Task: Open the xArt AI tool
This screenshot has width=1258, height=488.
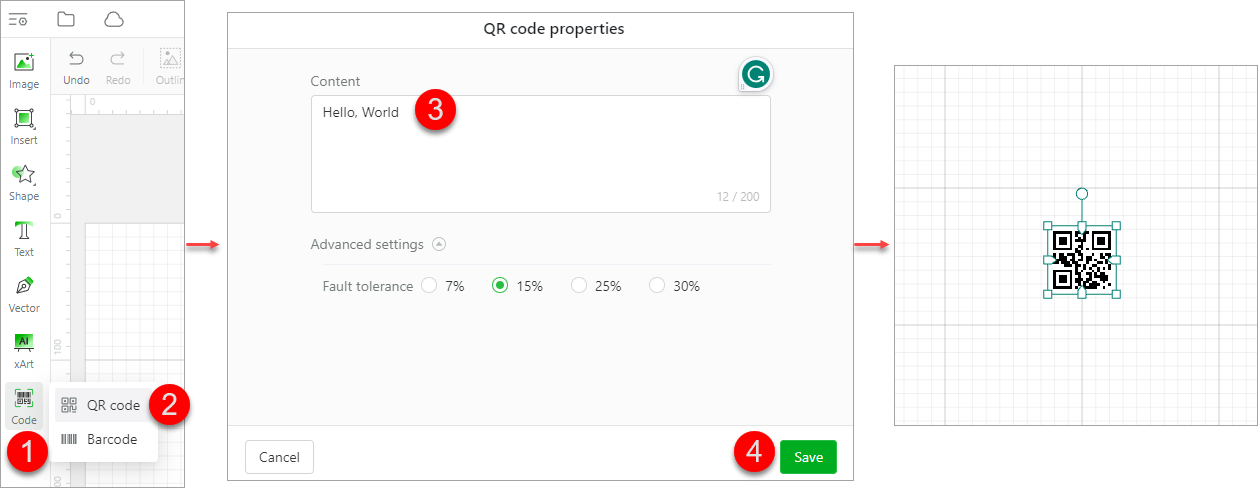Action: 24,349
